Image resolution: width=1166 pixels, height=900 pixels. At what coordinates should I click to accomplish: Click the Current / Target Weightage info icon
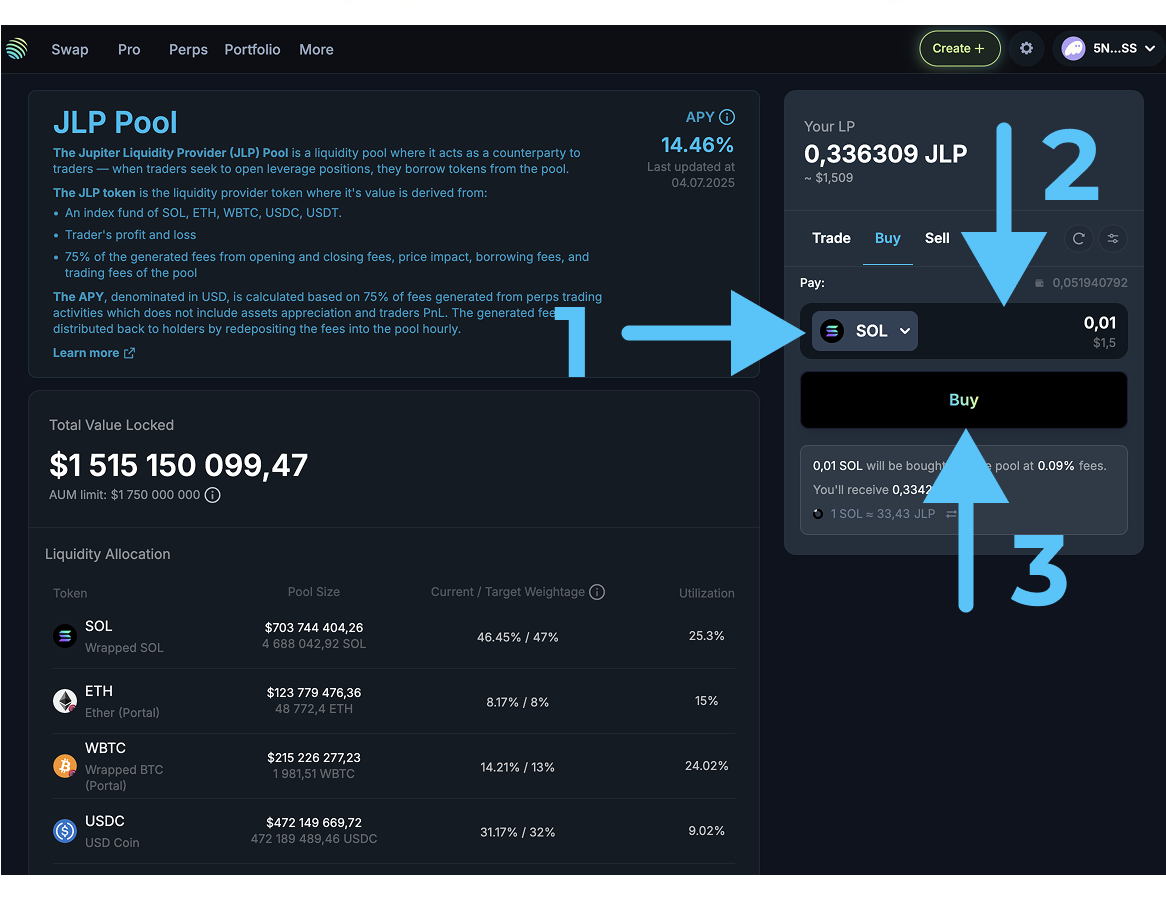597,592
